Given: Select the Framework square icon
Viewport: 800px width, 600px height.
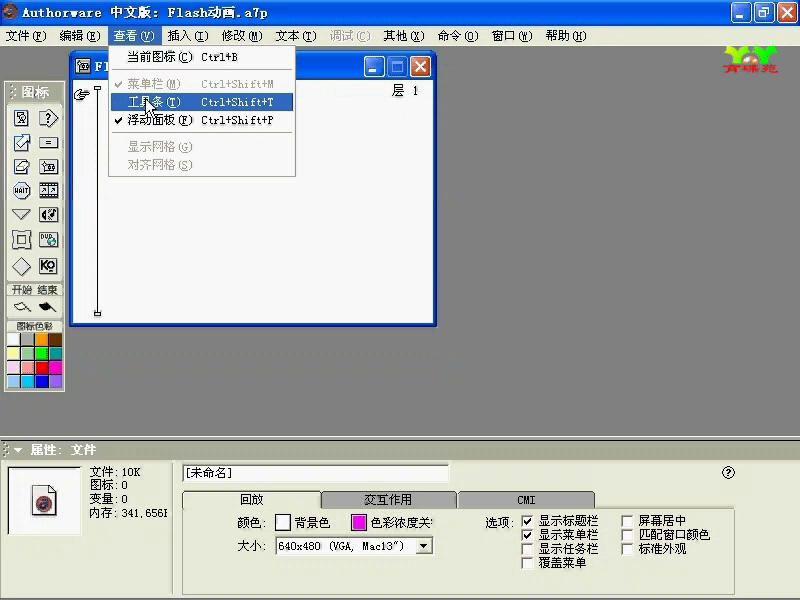Looking at the screenshot, I should [21, 239].
